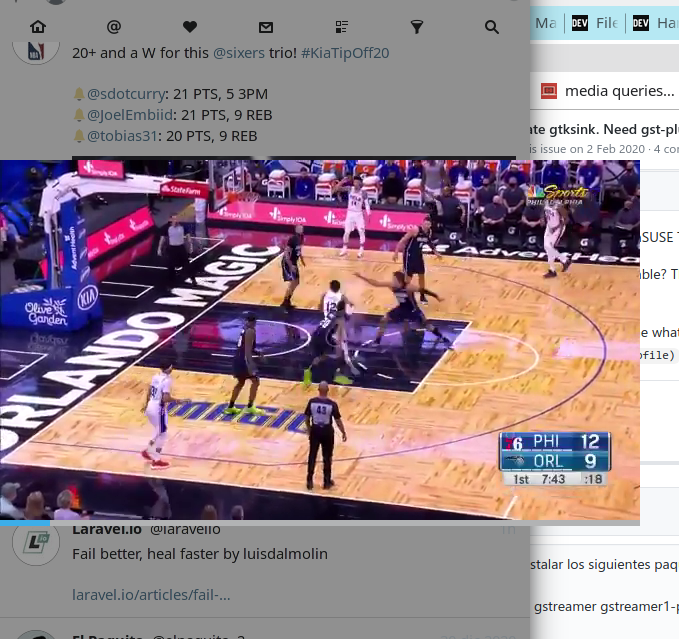The image size is (679, 639).
Task: Open the #KiaTipOff20 hashtag
Action: (345, 53)
